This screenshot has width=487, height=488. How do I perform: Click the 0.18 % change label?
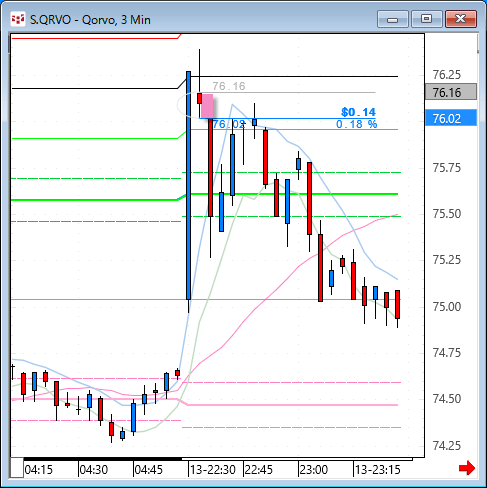(356, 124)
